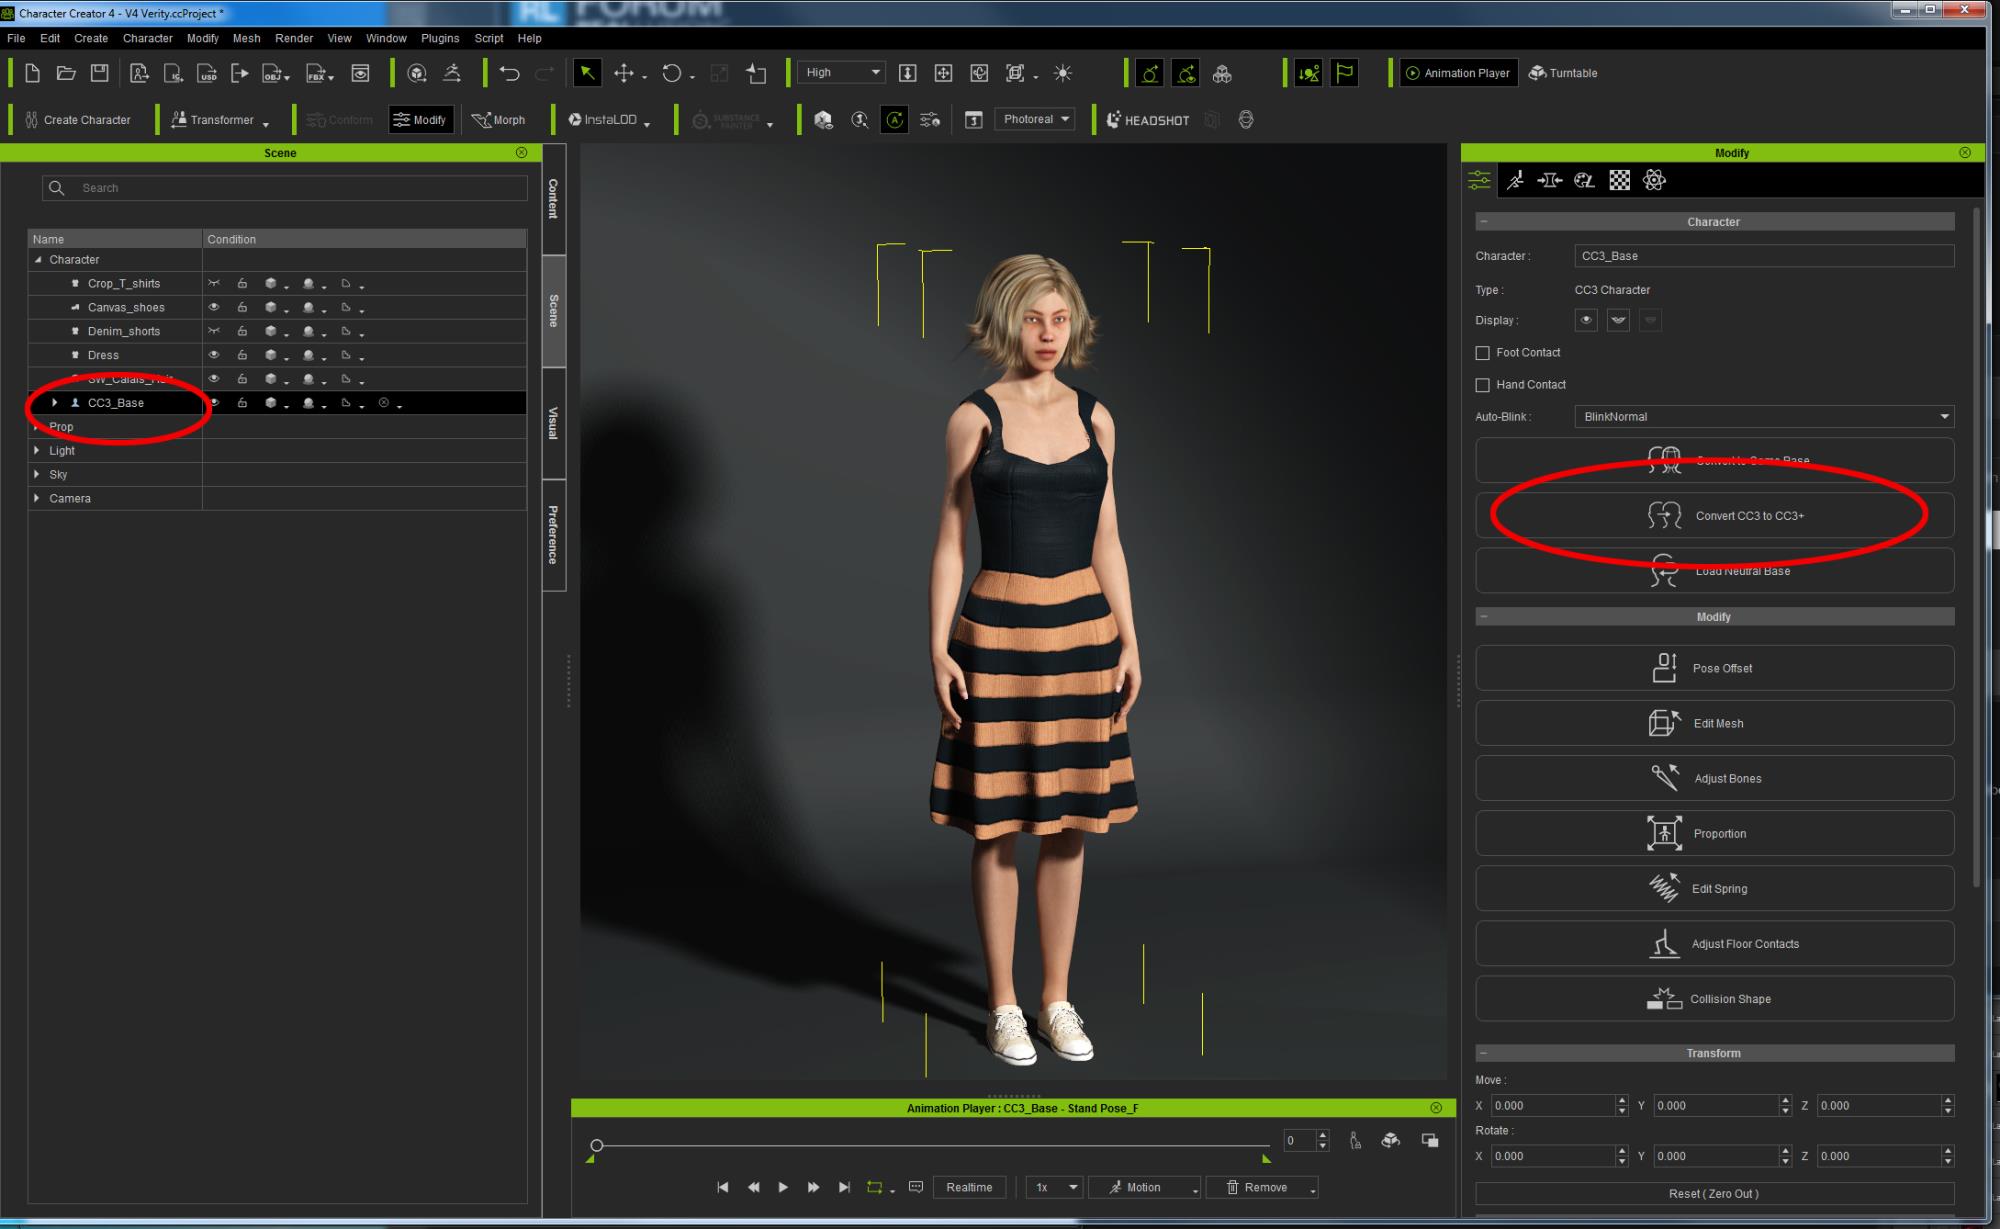Viewport: 2000px width, 1229px height.
Task: Open the 1x playback speed dropdown
Action: pos(1055,1187)
